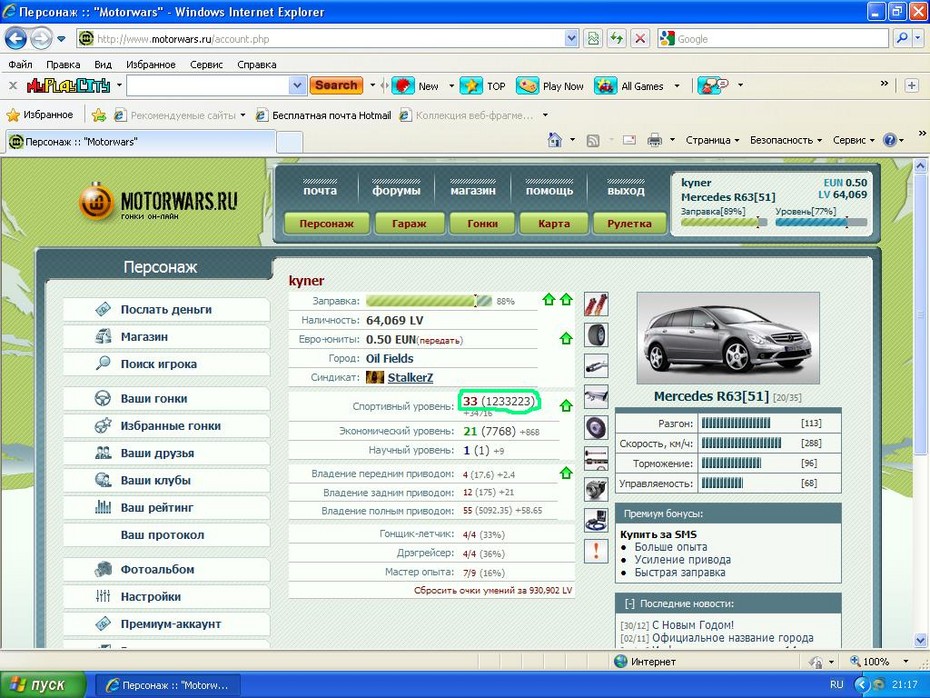Click the sliders icon for Настройки
The height and width of the screenshot is (698, 930).
(x=103, y=595)
